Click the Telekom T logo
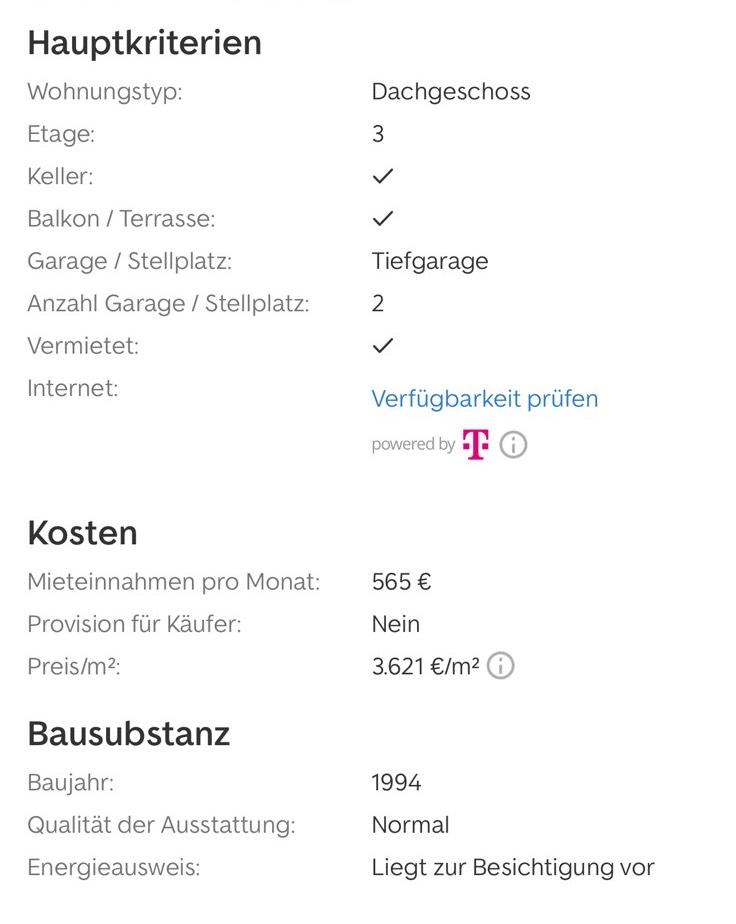This screenshot has height=924, width=736. point(476,444)
